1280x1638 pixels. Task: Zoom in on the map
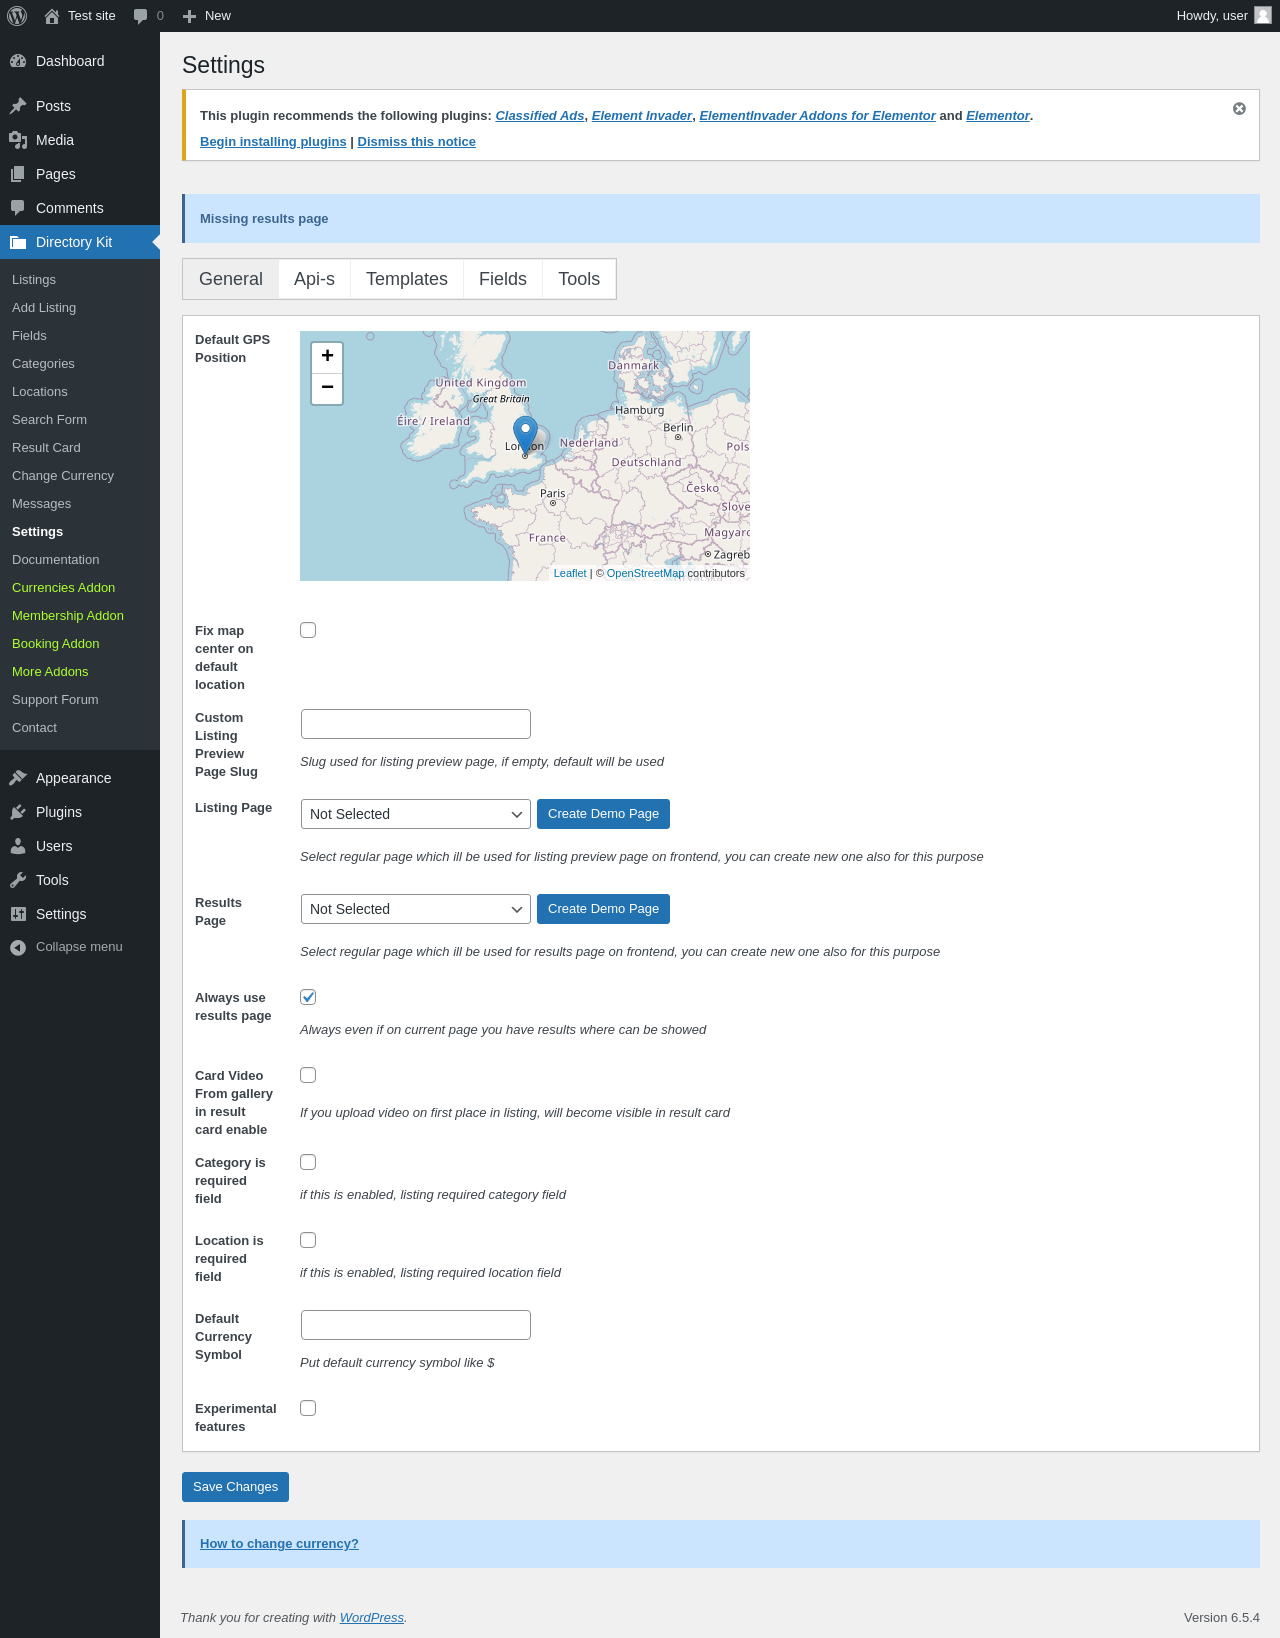[327, 357]
